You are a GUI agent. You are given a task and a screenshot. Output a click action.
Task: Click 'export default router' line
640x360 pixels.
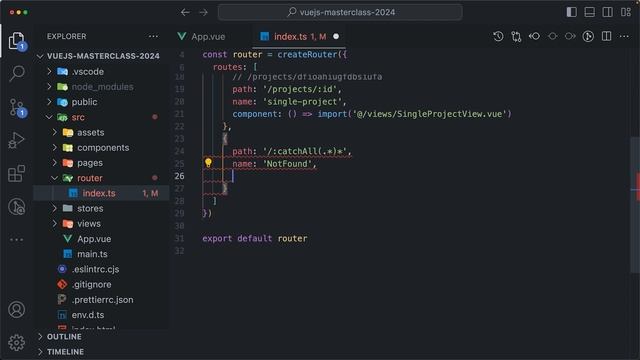255,238
